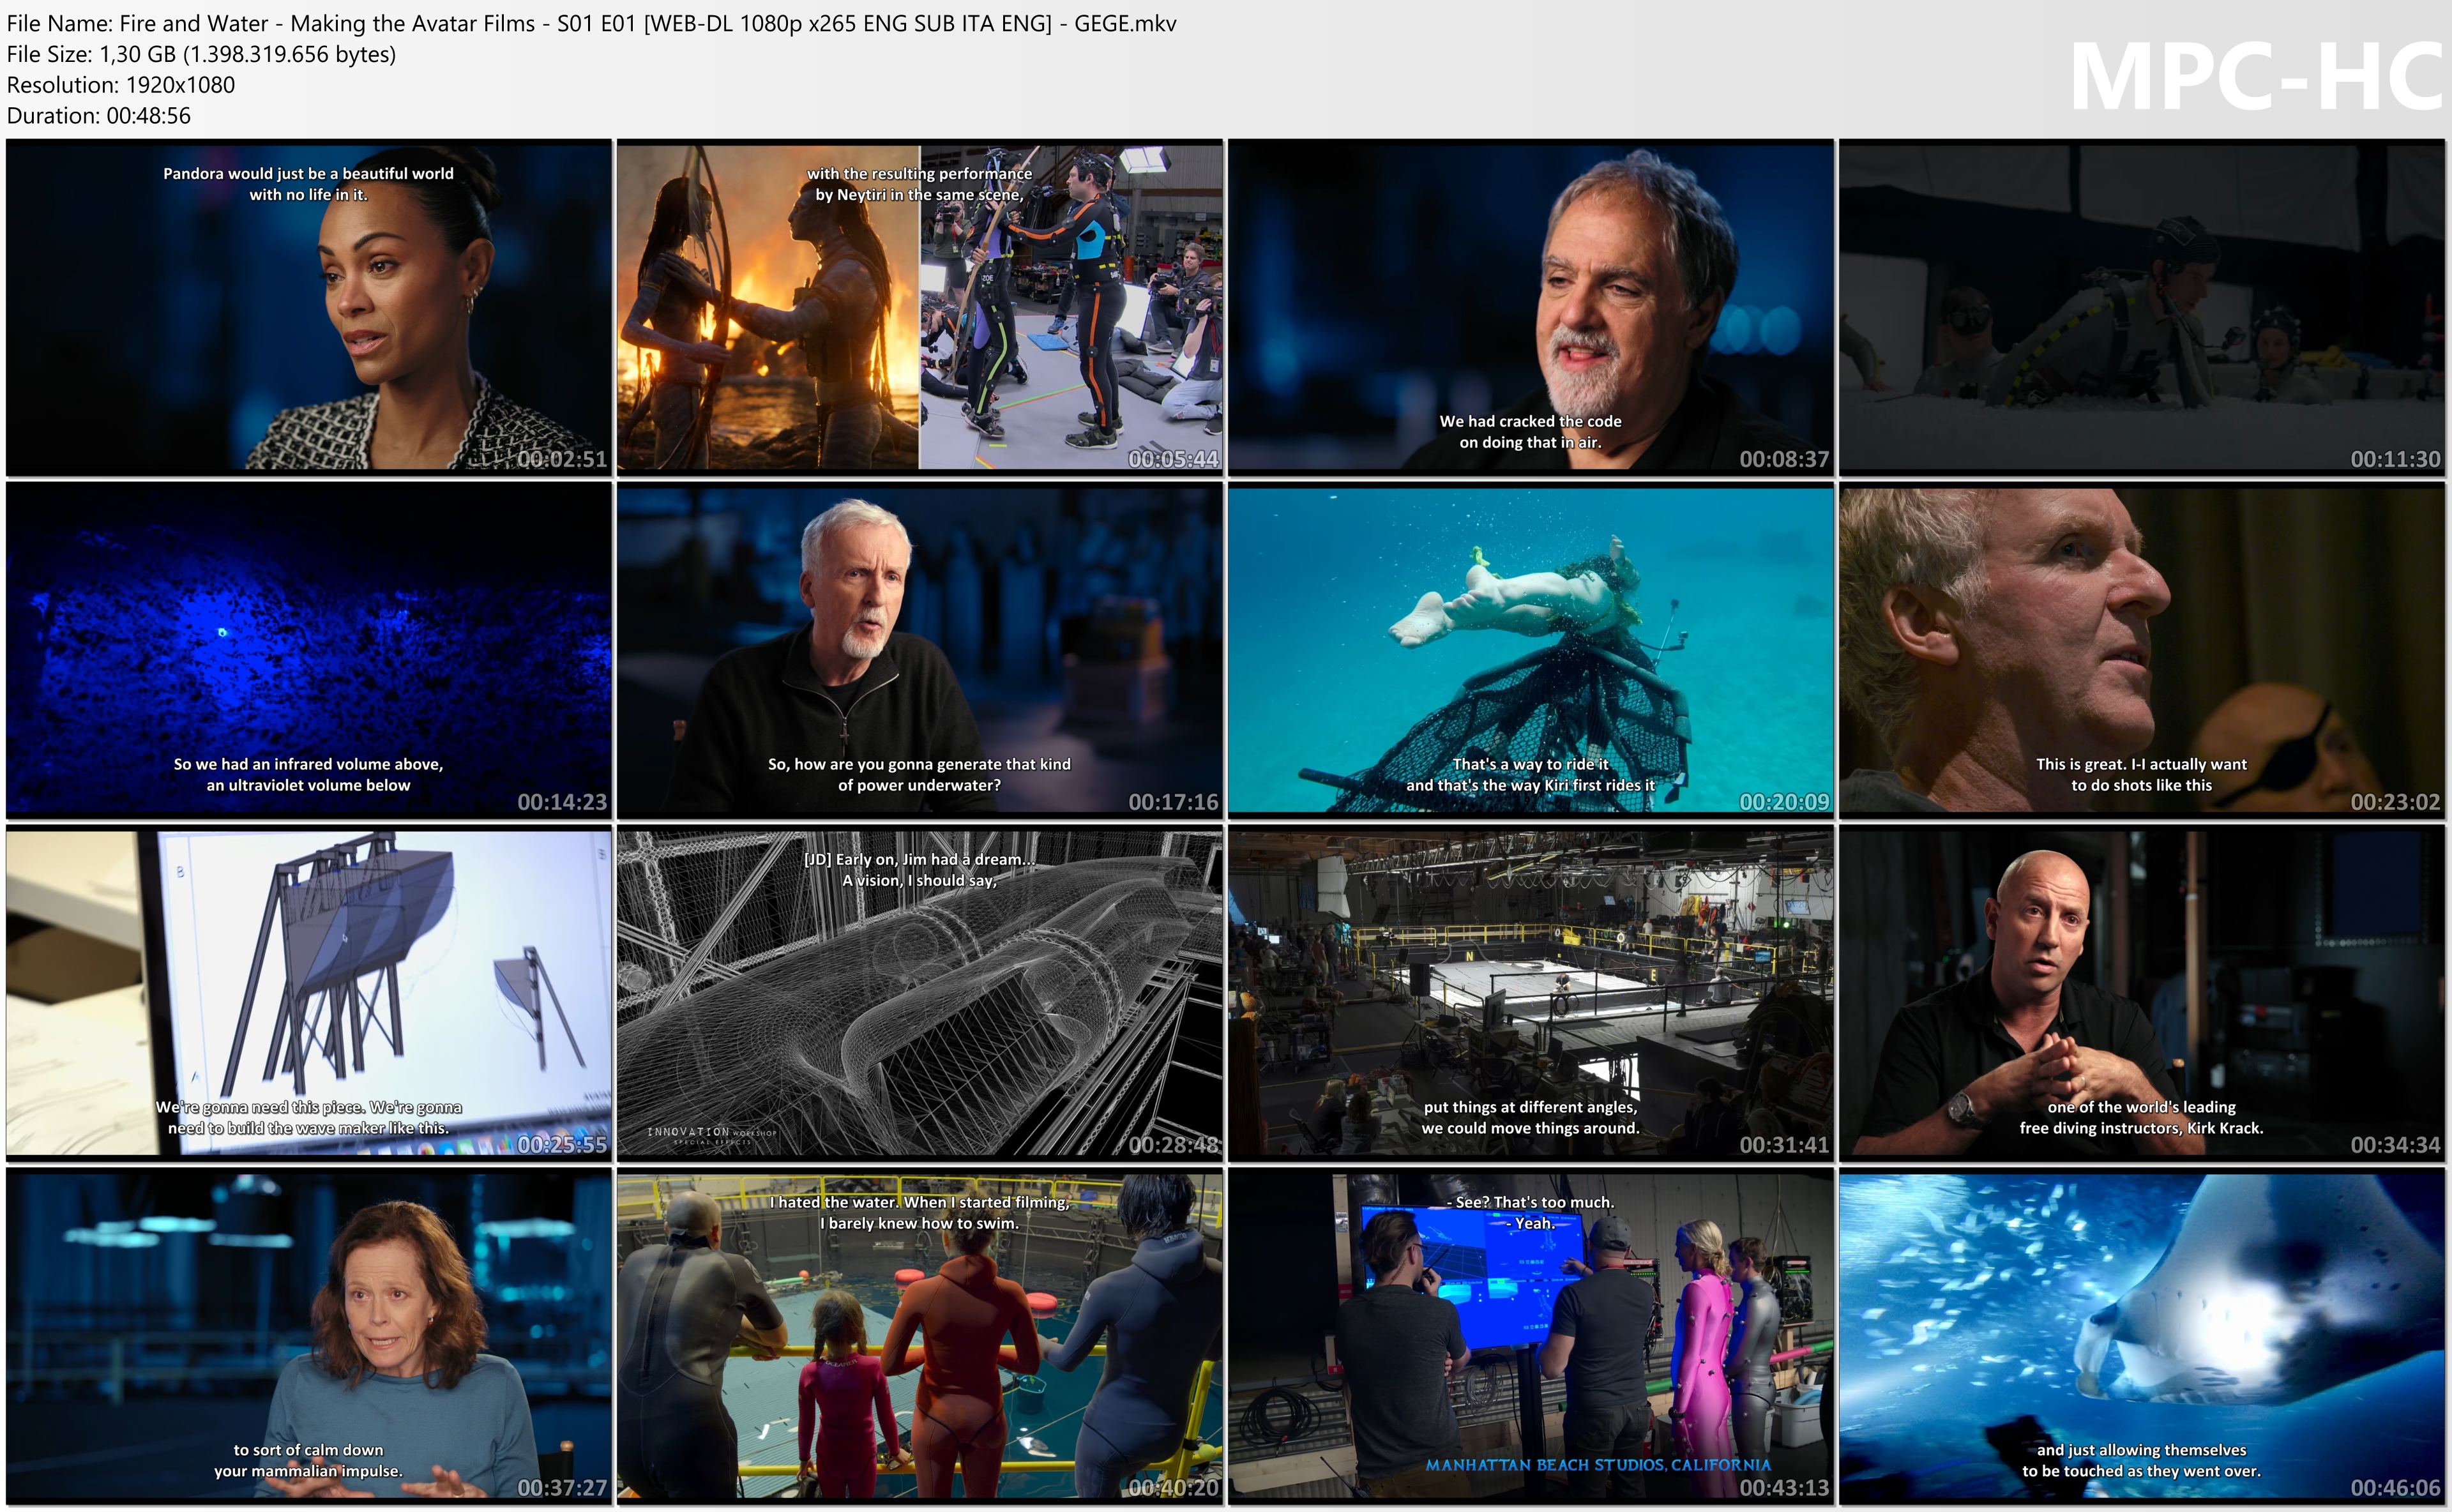The width and height of the screenshot is (2452, 1512).
Task: Open the 'cracked the code' thumbnail at 00:08:37
Action: click(x=1530, y=307)
